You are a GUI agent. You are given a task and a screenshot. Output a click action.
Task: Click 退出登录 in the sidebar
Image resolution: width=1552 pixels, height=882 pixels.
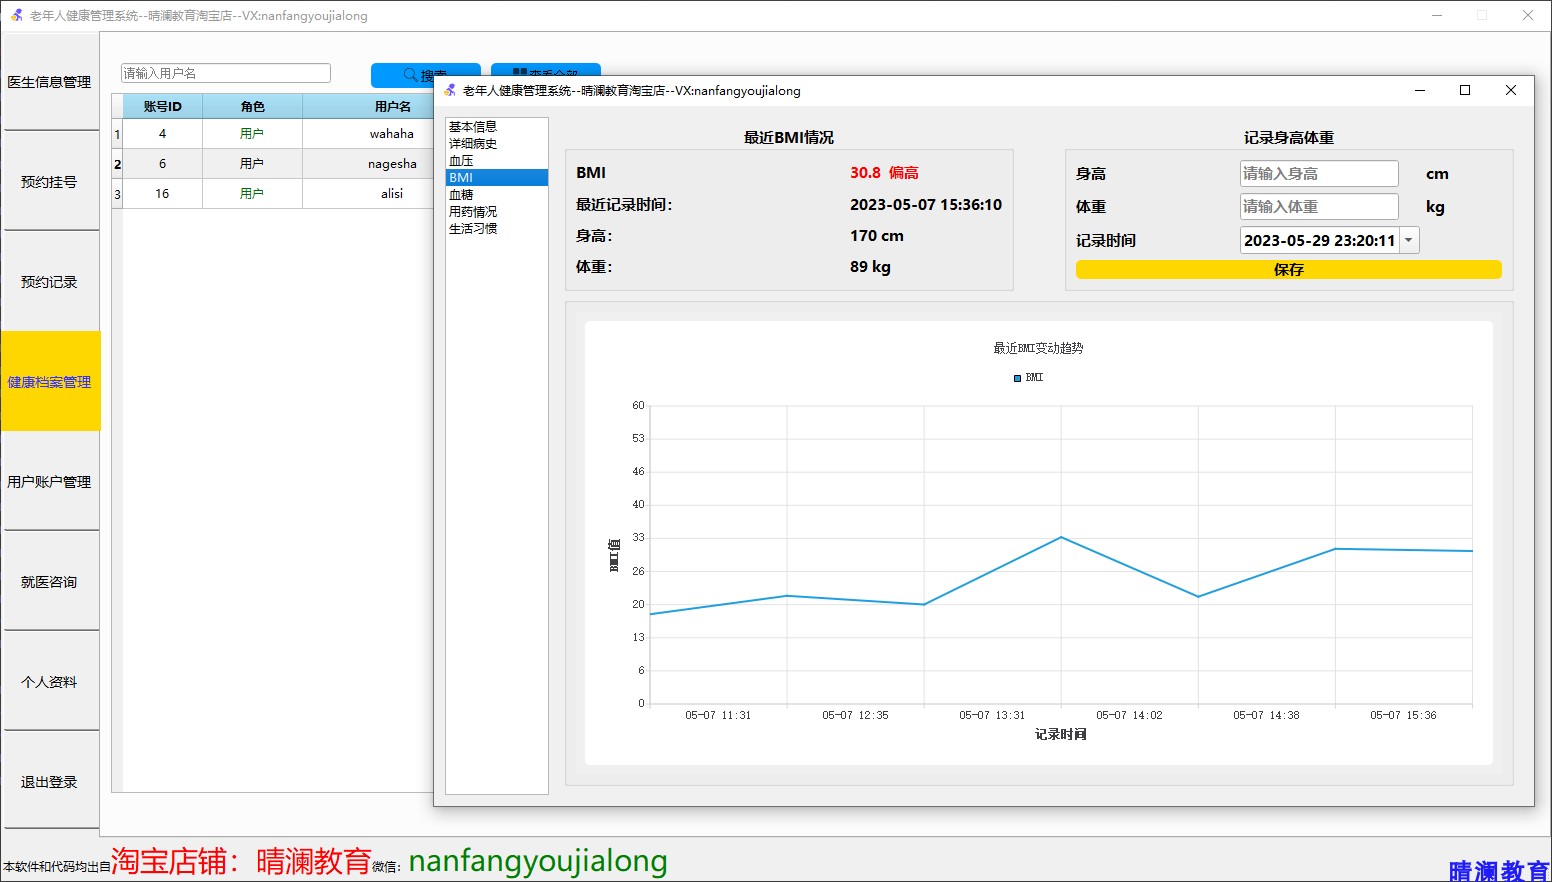(x=50, y=782)
